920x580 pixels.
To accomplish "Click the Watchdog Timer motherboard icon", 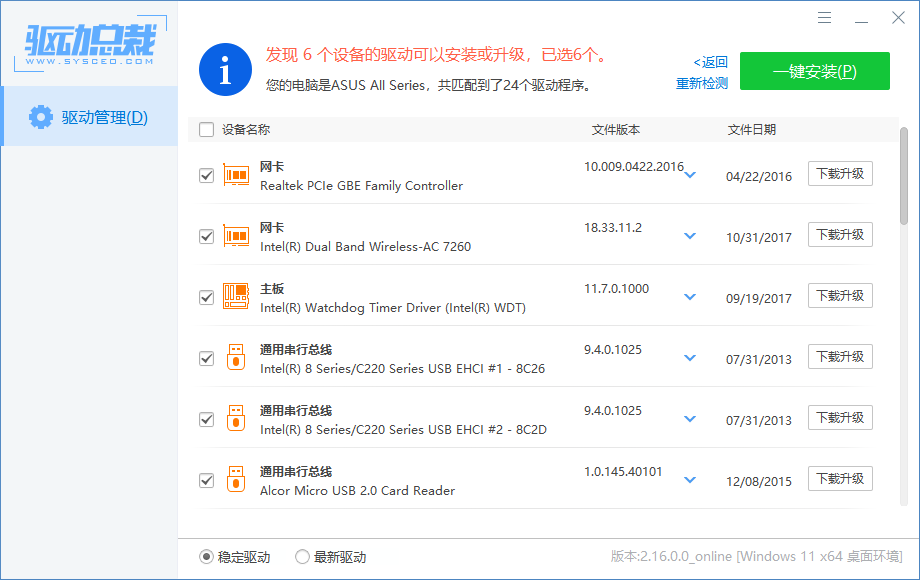I will (x=236, y=296).
